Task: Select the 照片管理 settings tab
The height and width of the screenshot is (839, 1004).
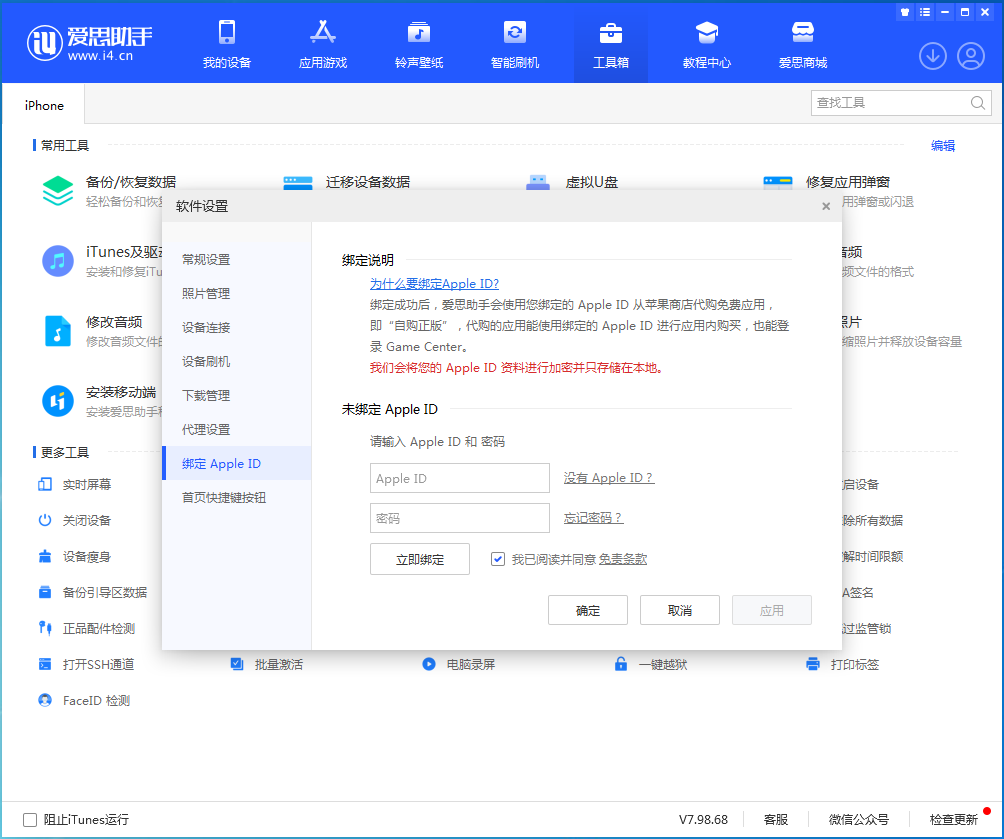Action: (204, 292)
